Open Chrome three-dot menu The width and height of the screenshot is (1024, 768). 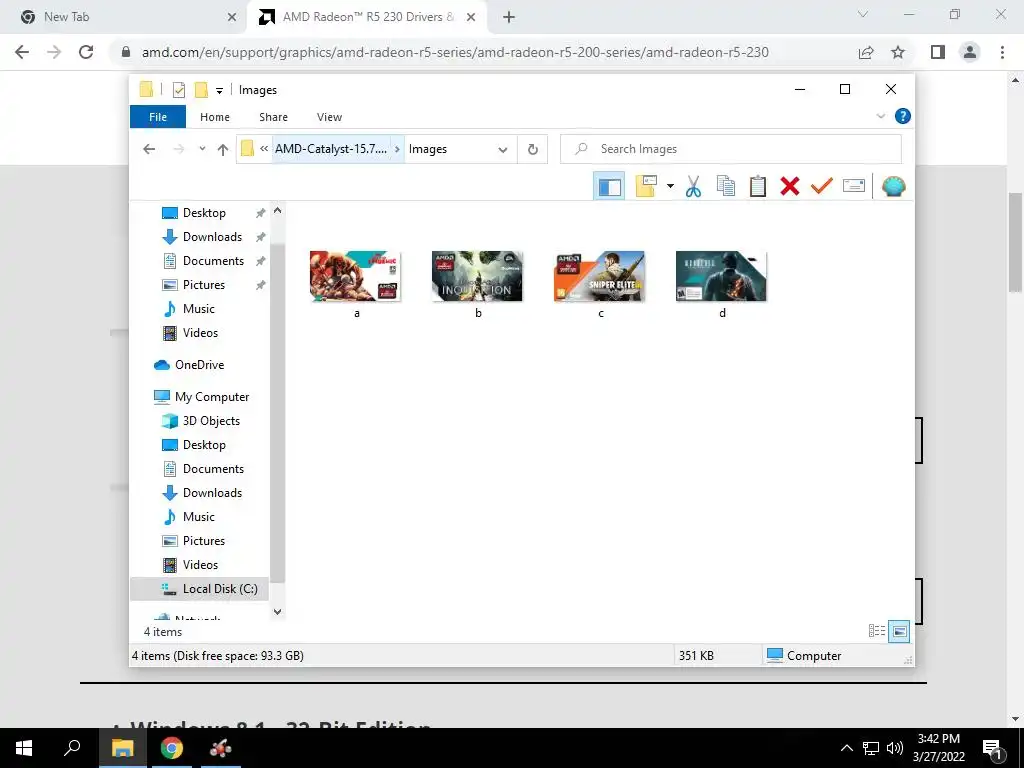[x=1002, y=52]
